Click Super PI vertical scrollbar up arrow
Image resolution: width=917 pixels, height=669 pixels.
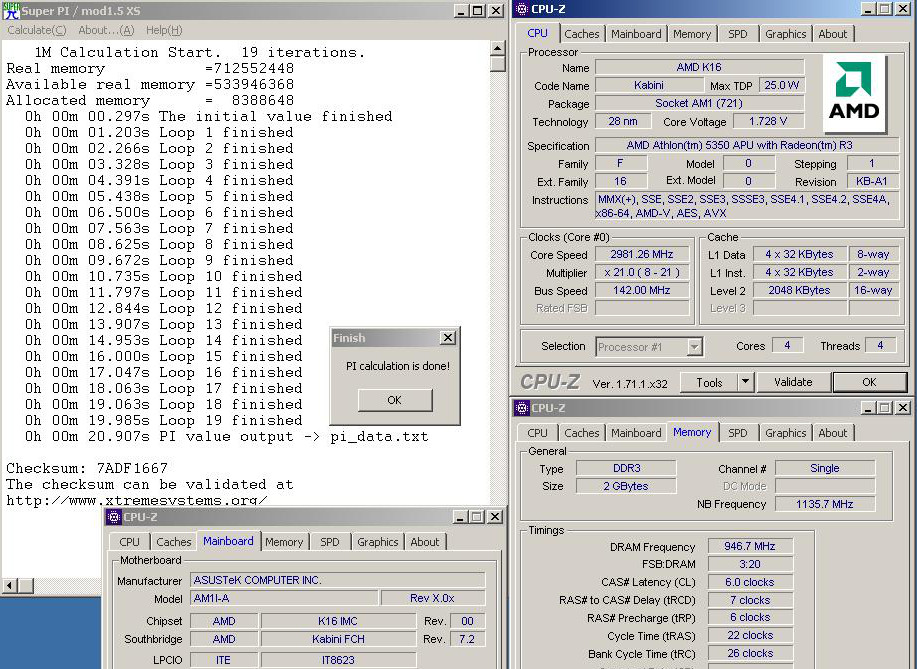point(497,48)
